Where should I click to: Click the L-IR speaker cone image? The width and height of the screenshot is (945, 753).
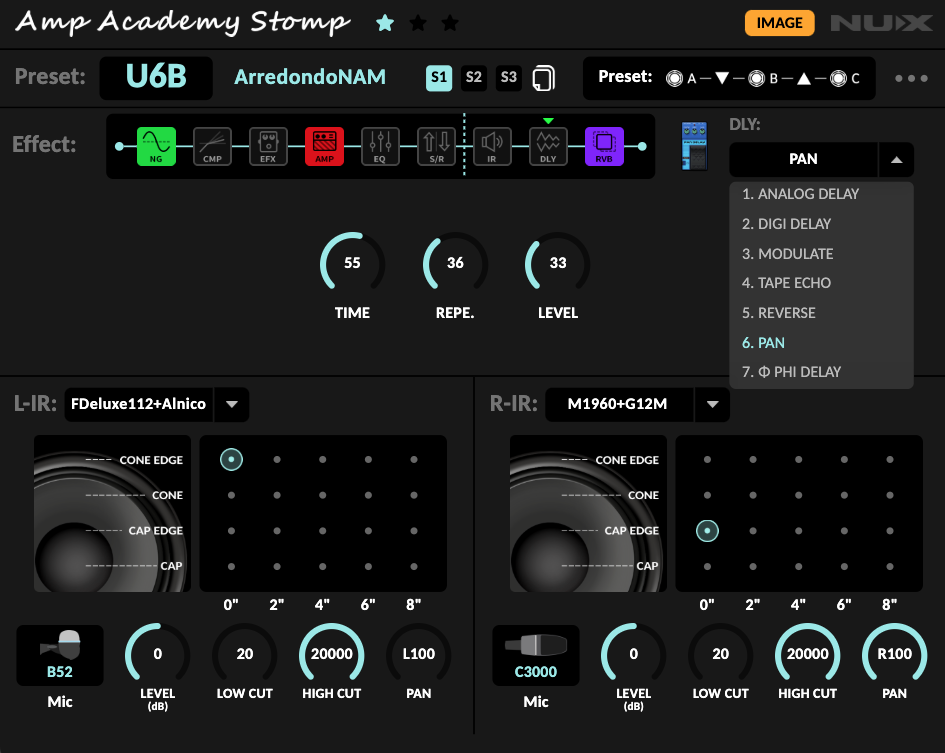(x=113, y=514)
